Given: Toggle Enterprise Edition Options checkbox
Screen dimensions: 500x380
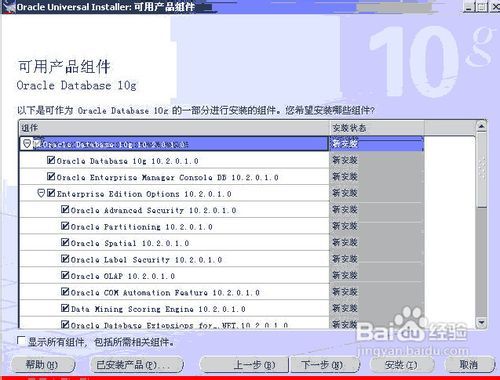Looking at the screenshot, I should [x=51, y=193].
